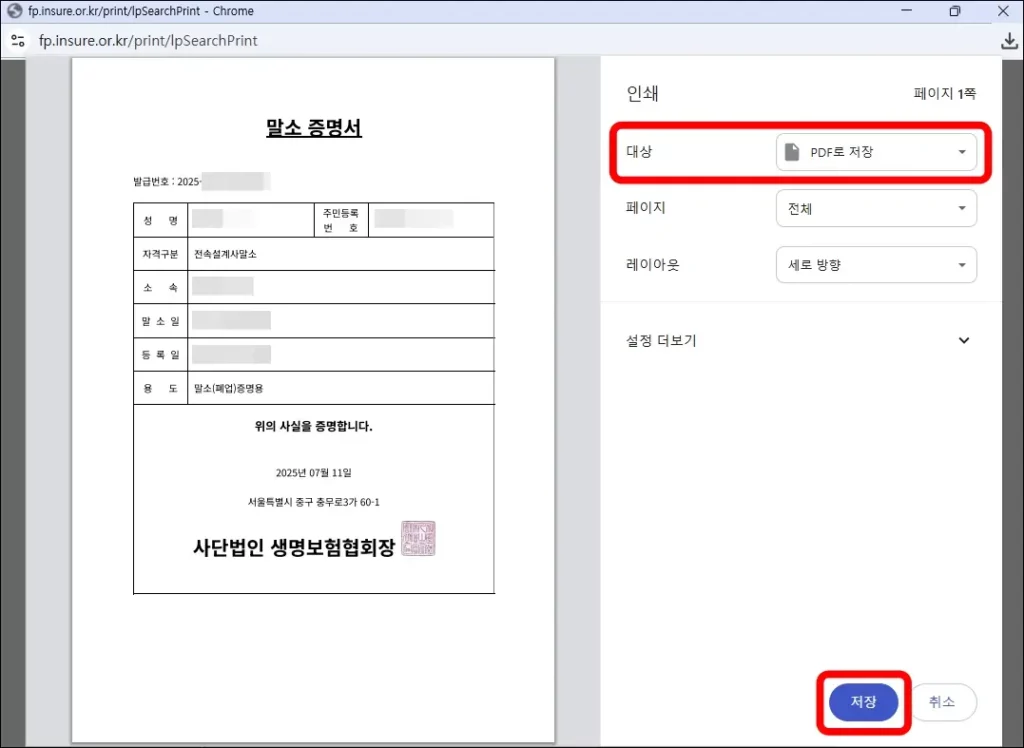Click the 말소 증명서 title text
The width and height of the screenshot is (1024, 748).
point(313,127)
